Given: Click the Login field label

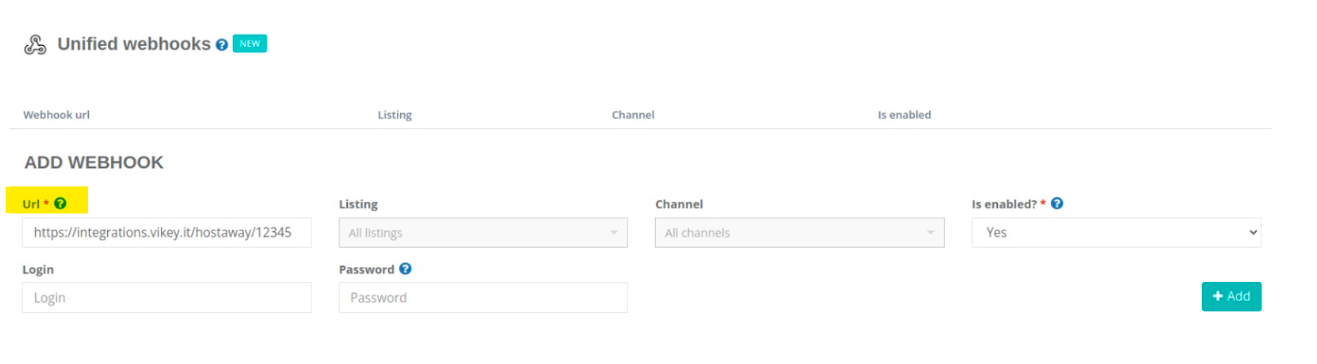Looking at the screenshot, I should point(38,270).
